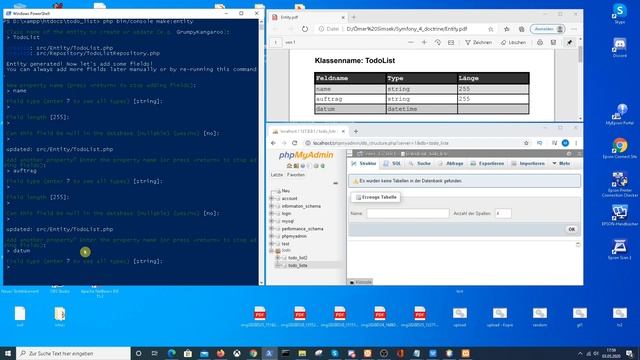This screenshot has width=640, height=360.
Task: Reload the phpMyAdmin page in Chrome
Action: 294,143
